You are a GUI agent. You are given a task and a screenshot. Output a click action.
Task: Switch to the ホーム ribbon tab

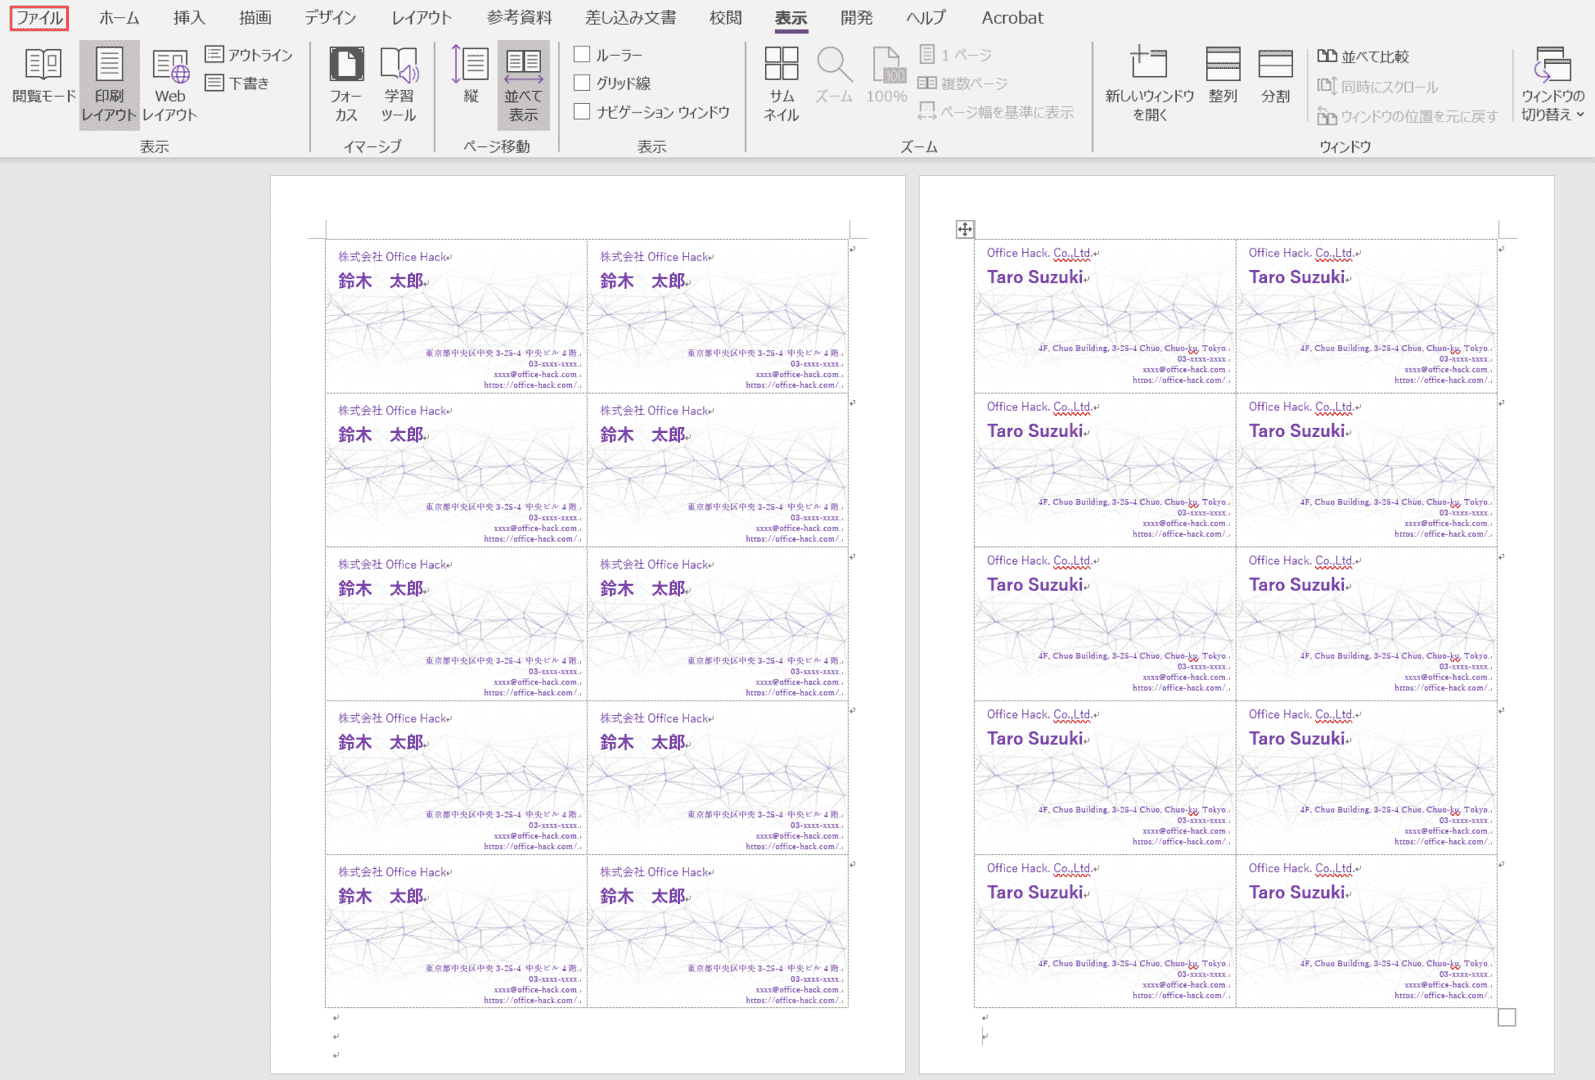pyautogui.click(x=119, y=18)
